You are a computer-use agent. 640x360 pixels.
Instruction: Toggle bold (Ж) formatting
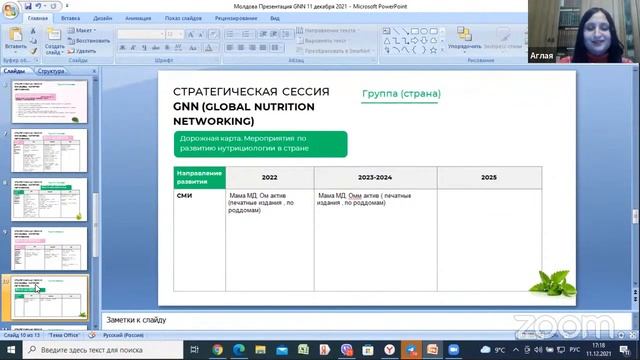pyautogui.click(x=122, y=48)
